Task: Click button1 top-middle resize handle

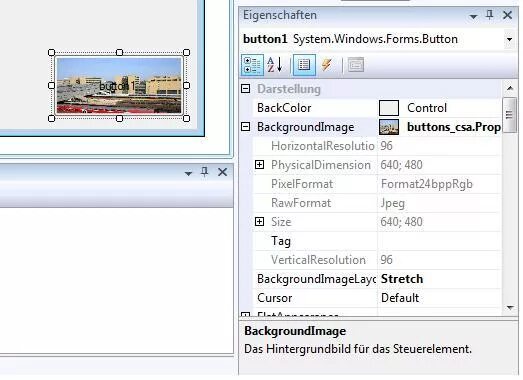Action: tap(119, 52)
